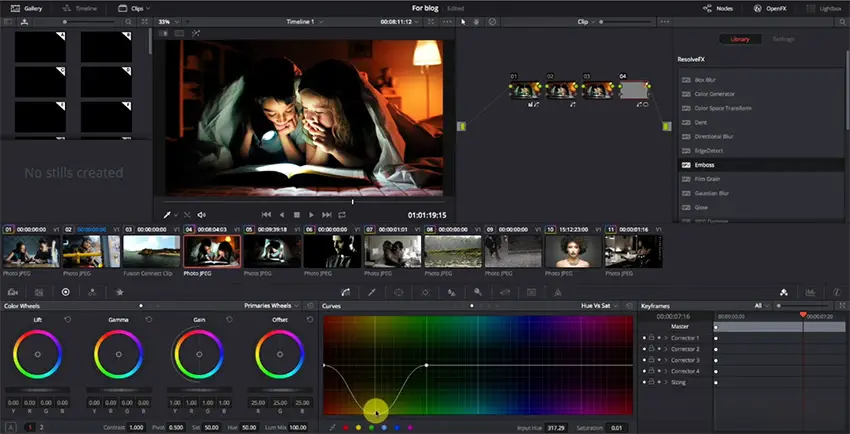Click the skip to first frame button
850x434 pixels.
pyautogui.click(x=266, y=215)
